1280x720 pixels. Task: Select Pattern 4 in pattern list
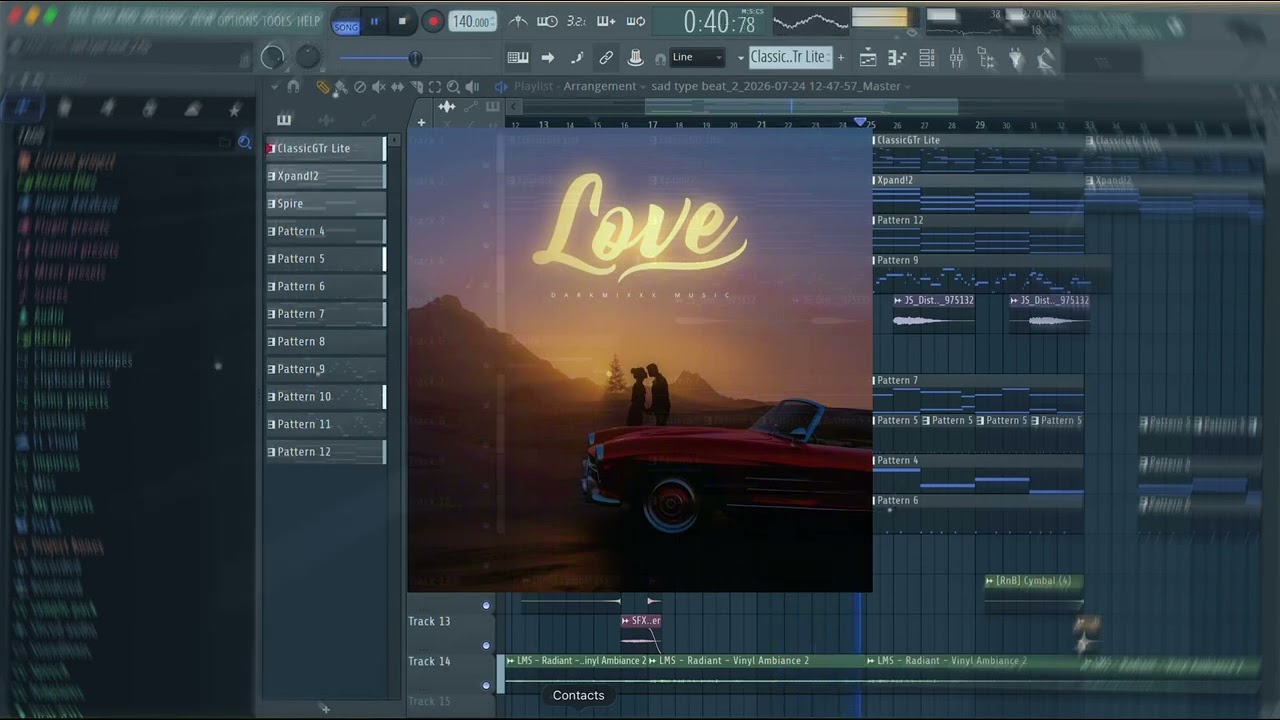[325, 231]
